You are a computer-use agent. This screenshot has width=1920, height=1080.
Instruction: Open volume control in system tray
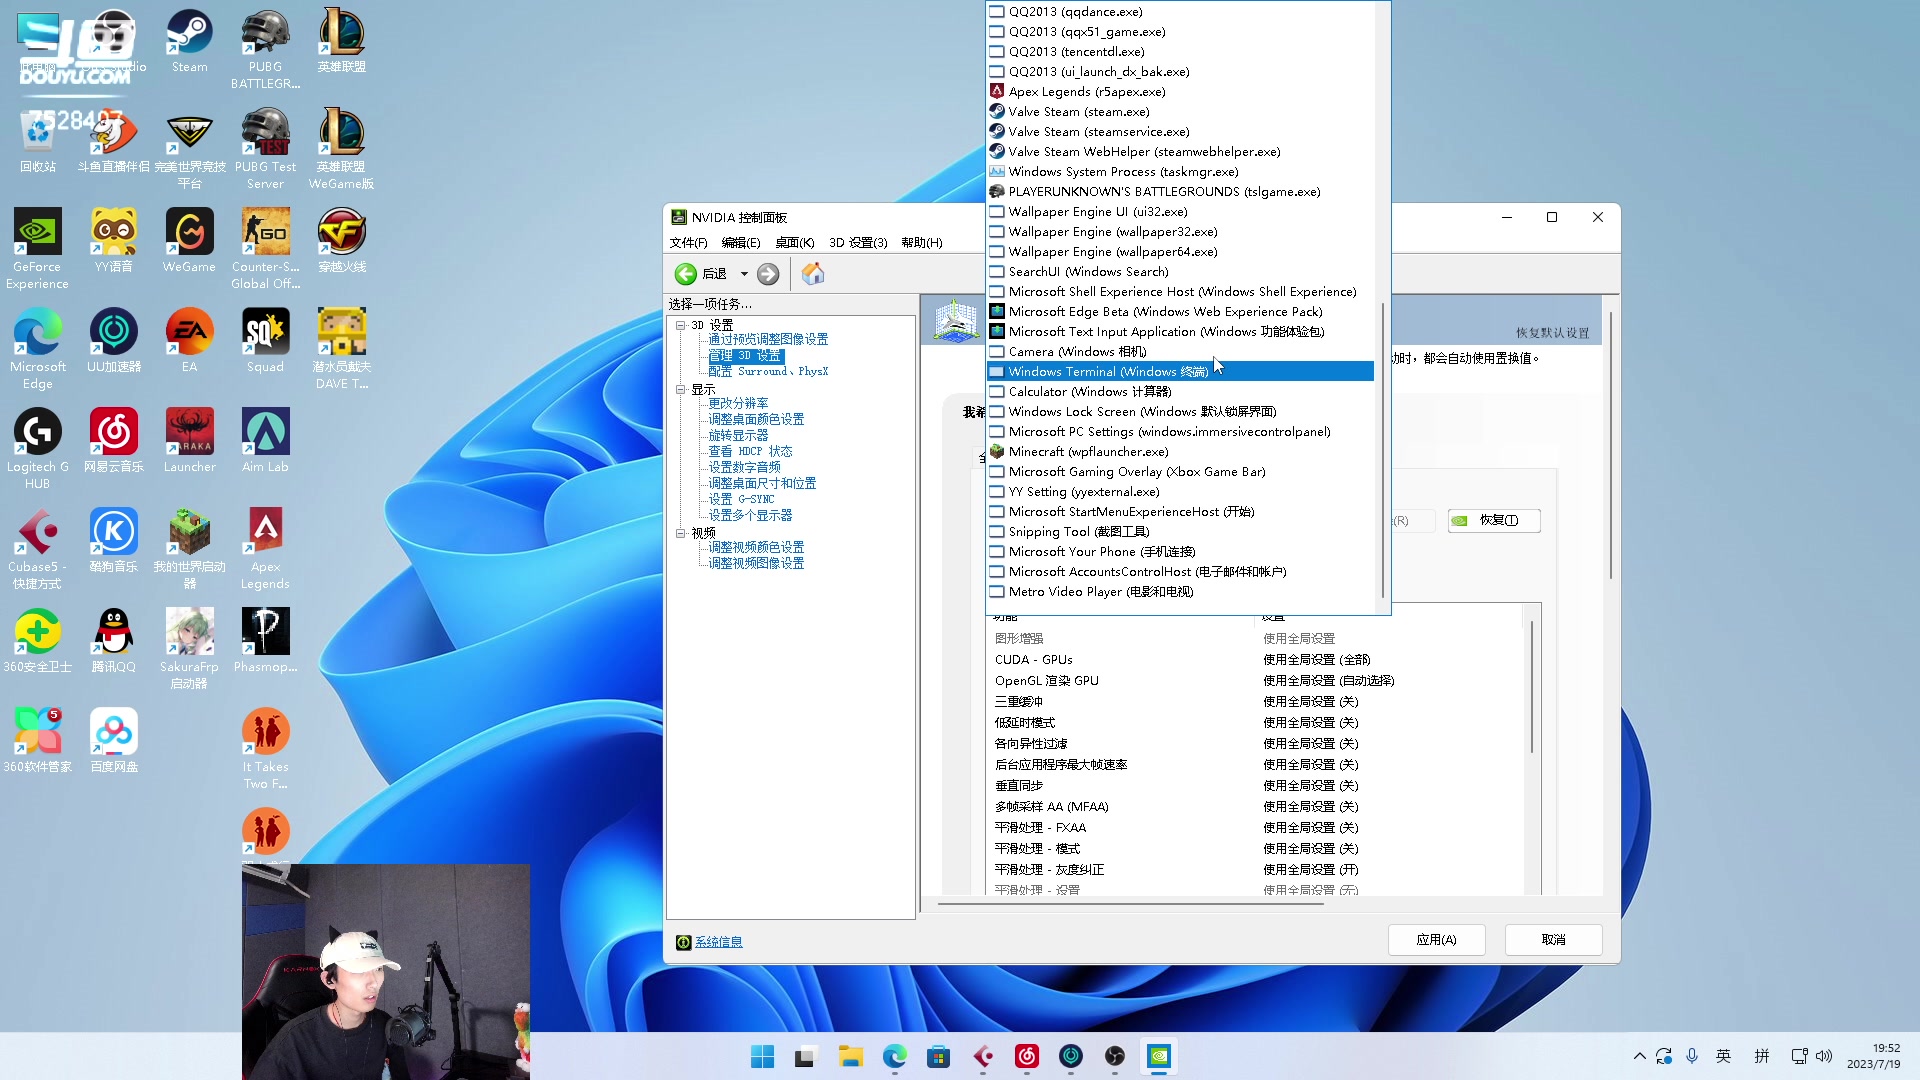coord(1824,1056)
